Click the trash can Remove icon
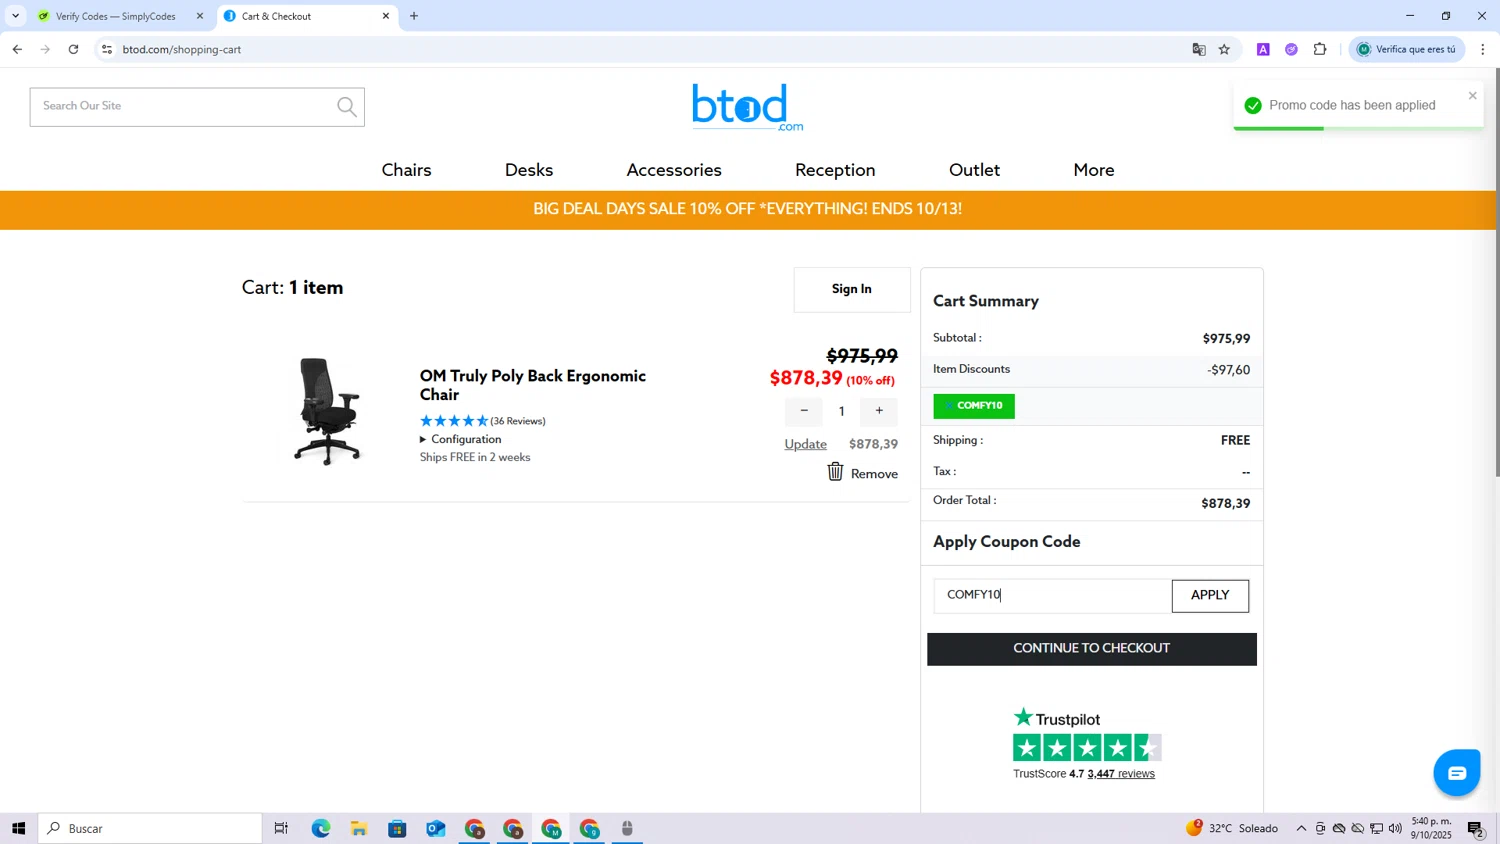Screen dimensions: 1500x844 (x=835, y=472)
